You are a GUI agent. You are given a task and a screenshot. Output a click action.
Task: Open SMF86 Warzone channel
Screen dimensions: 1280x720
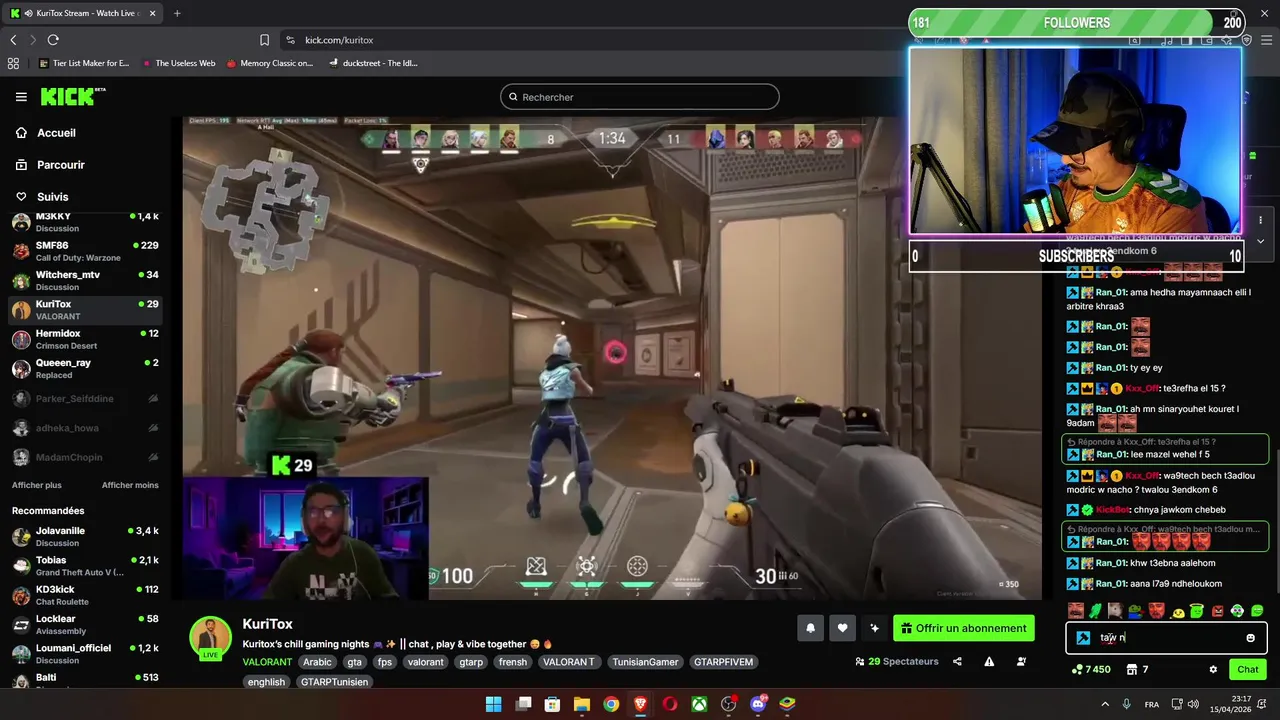tap(84, 251)
